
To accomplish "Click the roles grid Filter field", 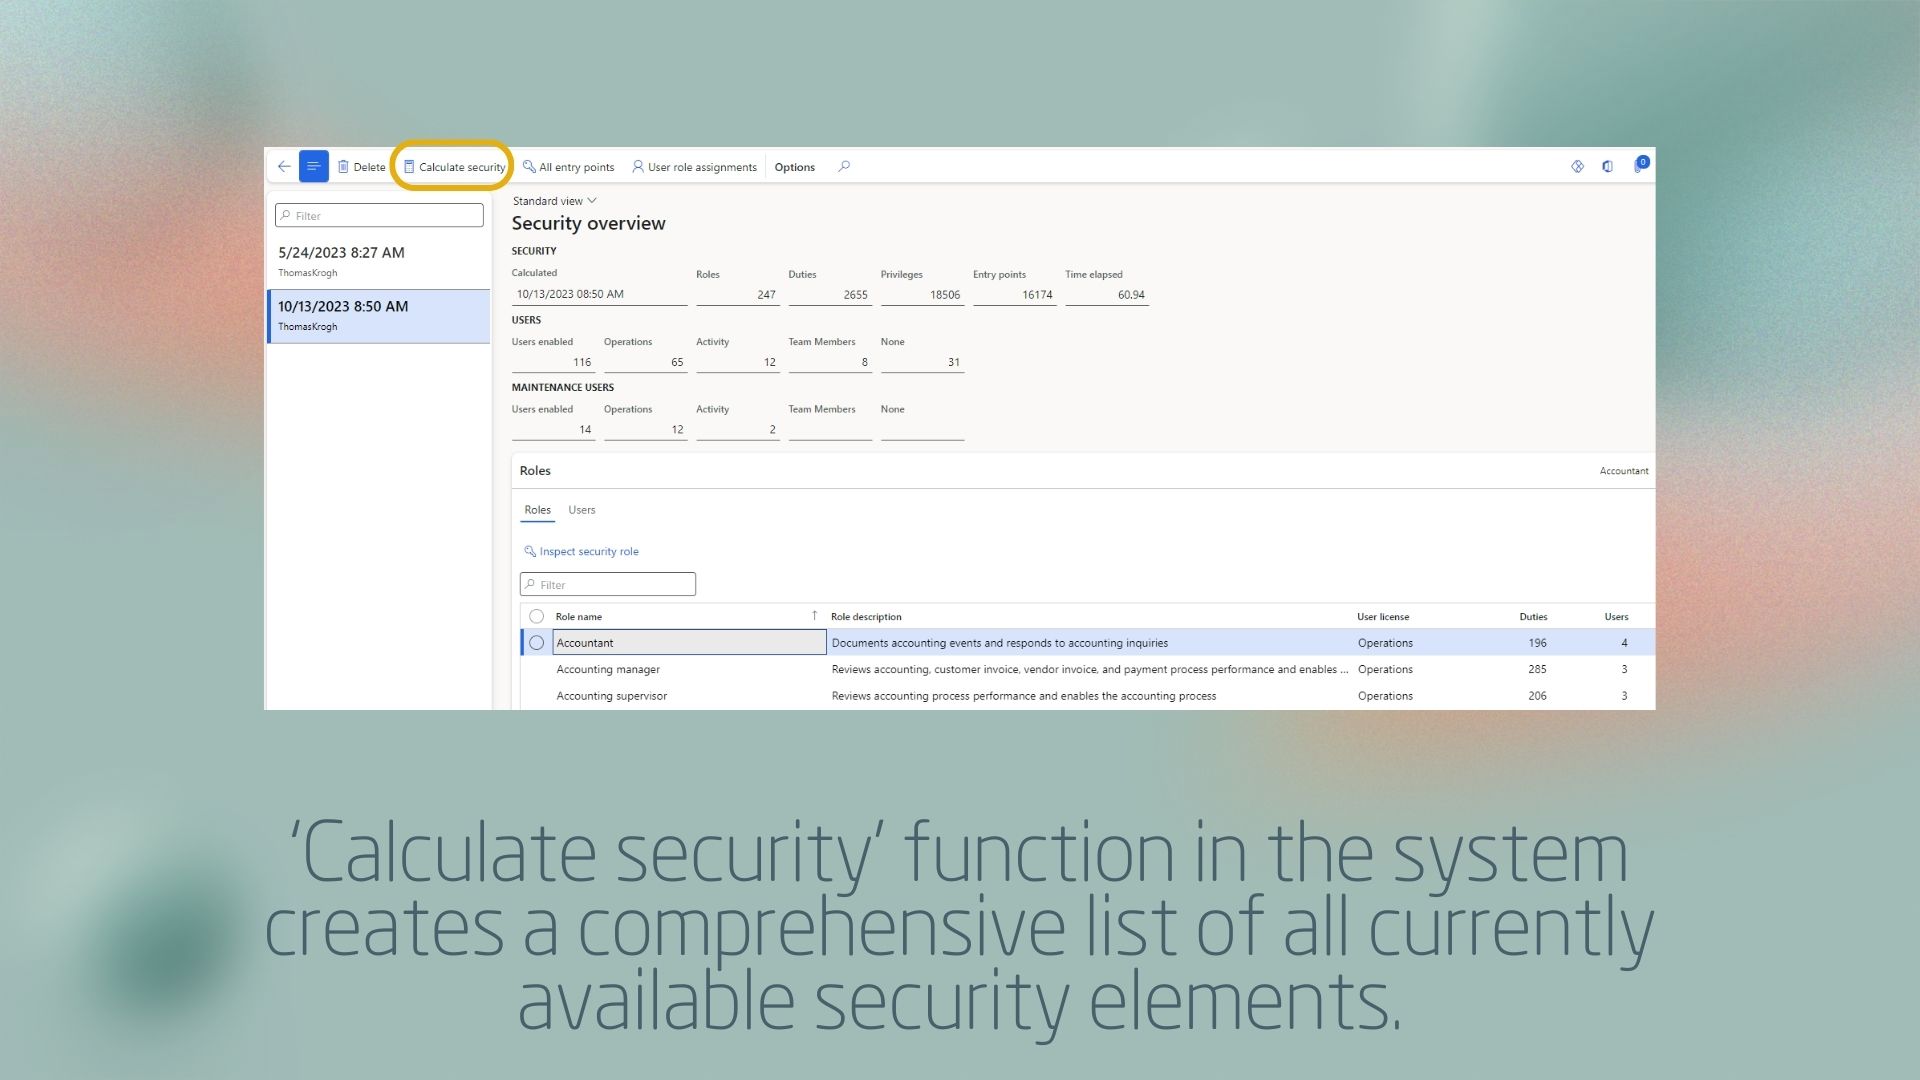I will coord(608,585).
